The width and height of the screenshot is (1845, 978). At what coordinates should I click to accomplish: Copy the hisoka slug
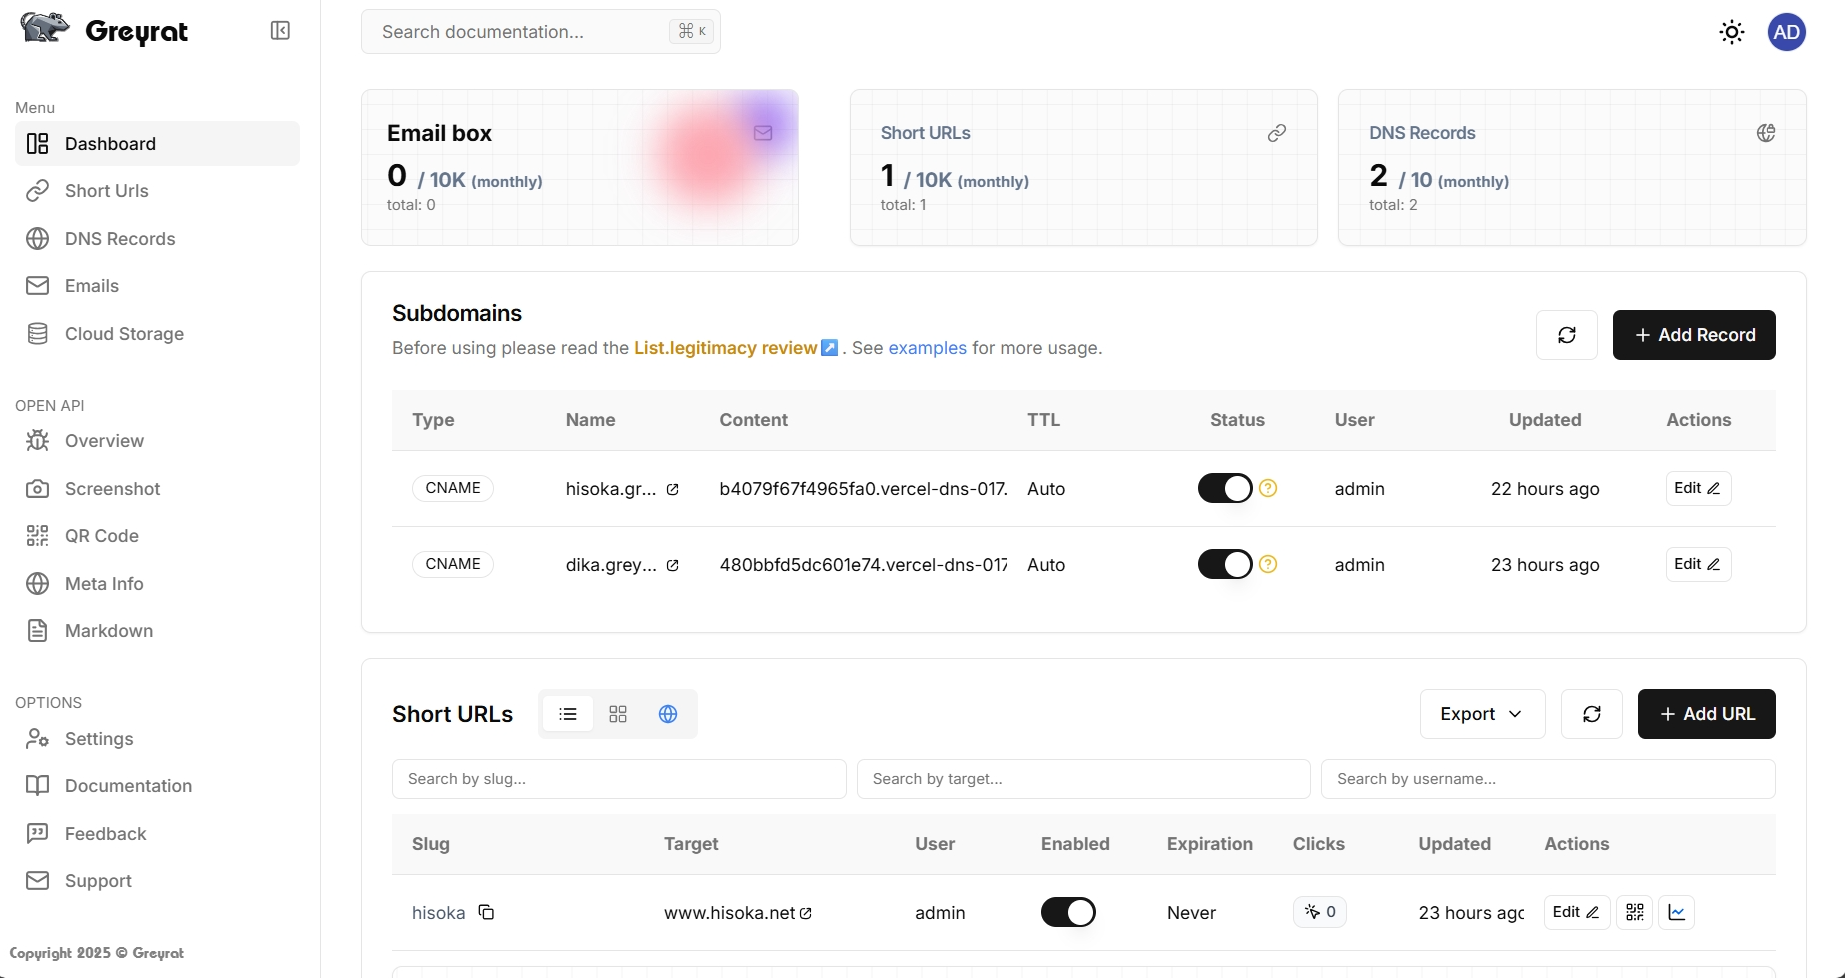click(x=486, y=912)
